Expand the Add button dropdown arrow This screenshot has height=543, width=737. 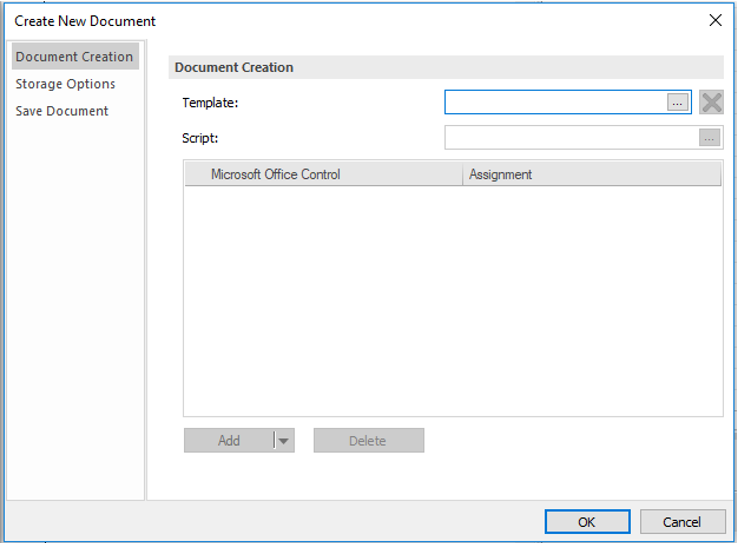[284, 441]
